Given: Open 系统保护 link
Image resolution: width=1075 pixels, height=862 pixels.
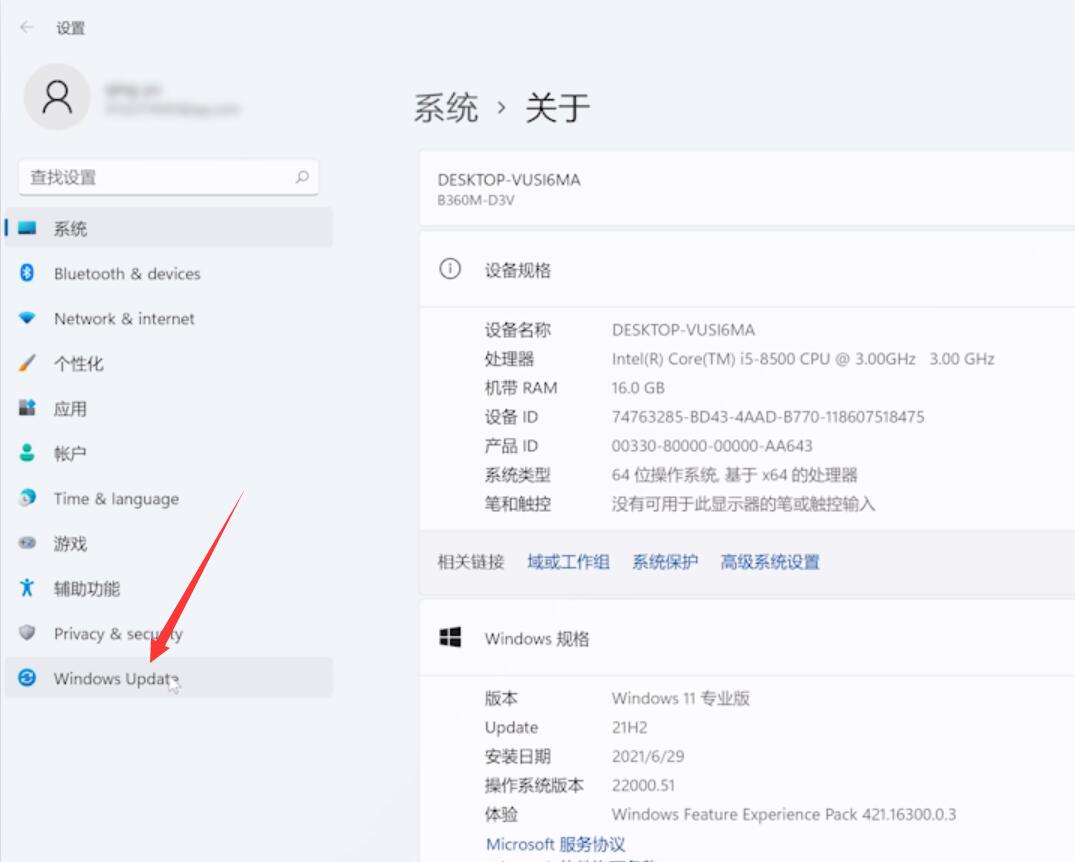Looking at the screenshot, I should [665, 562].
